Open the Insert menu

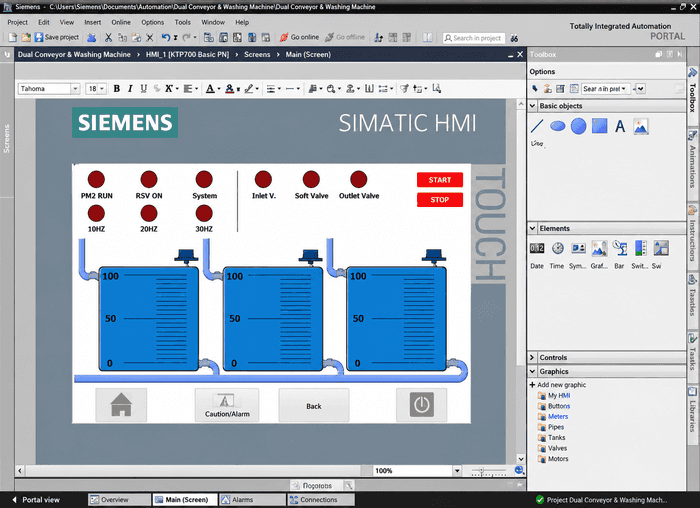[x=93, y=22]
